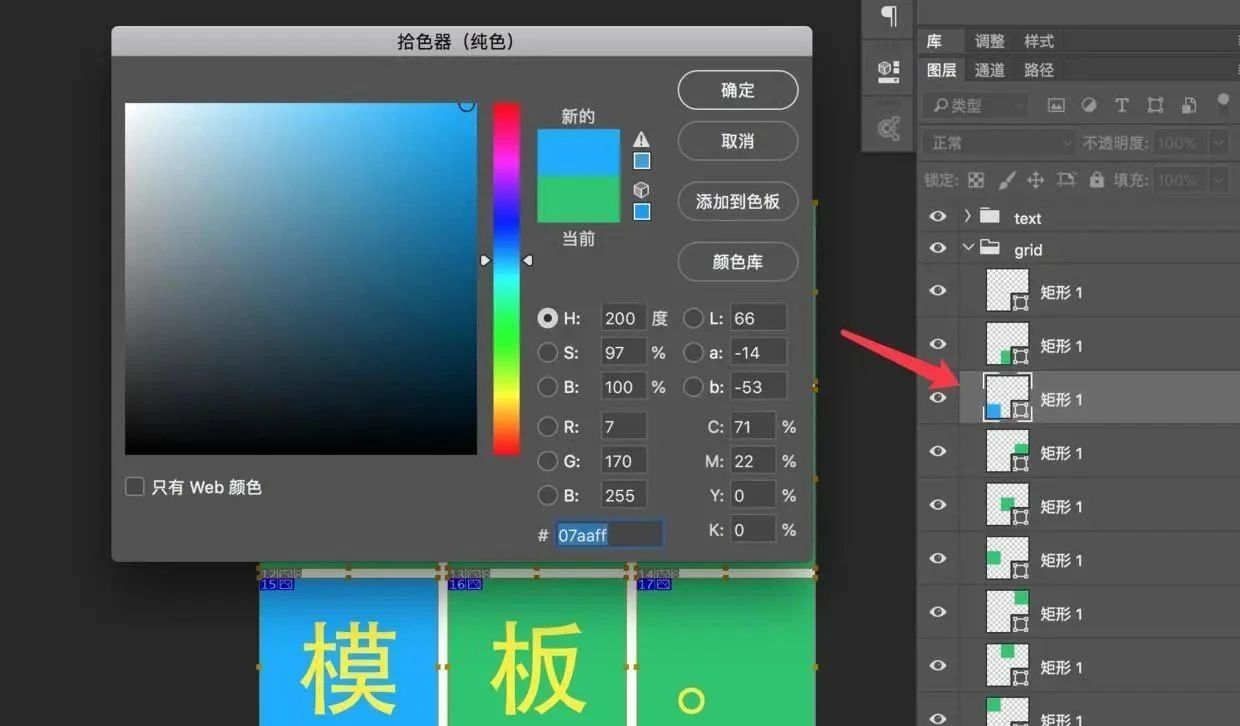Viewport: 1240px width, 726px height.
Task: Click the web-safe color swatch below cube icon
Action: pyautogui.click(x=641, y=211)
